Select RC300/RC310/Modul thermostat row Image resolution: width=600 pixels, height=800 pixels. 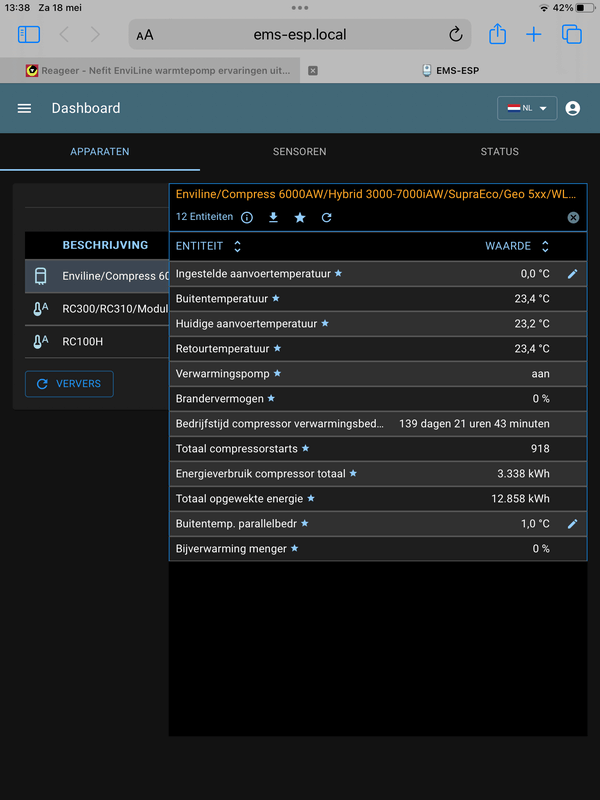pyautogui.click(x=97, y=309)
